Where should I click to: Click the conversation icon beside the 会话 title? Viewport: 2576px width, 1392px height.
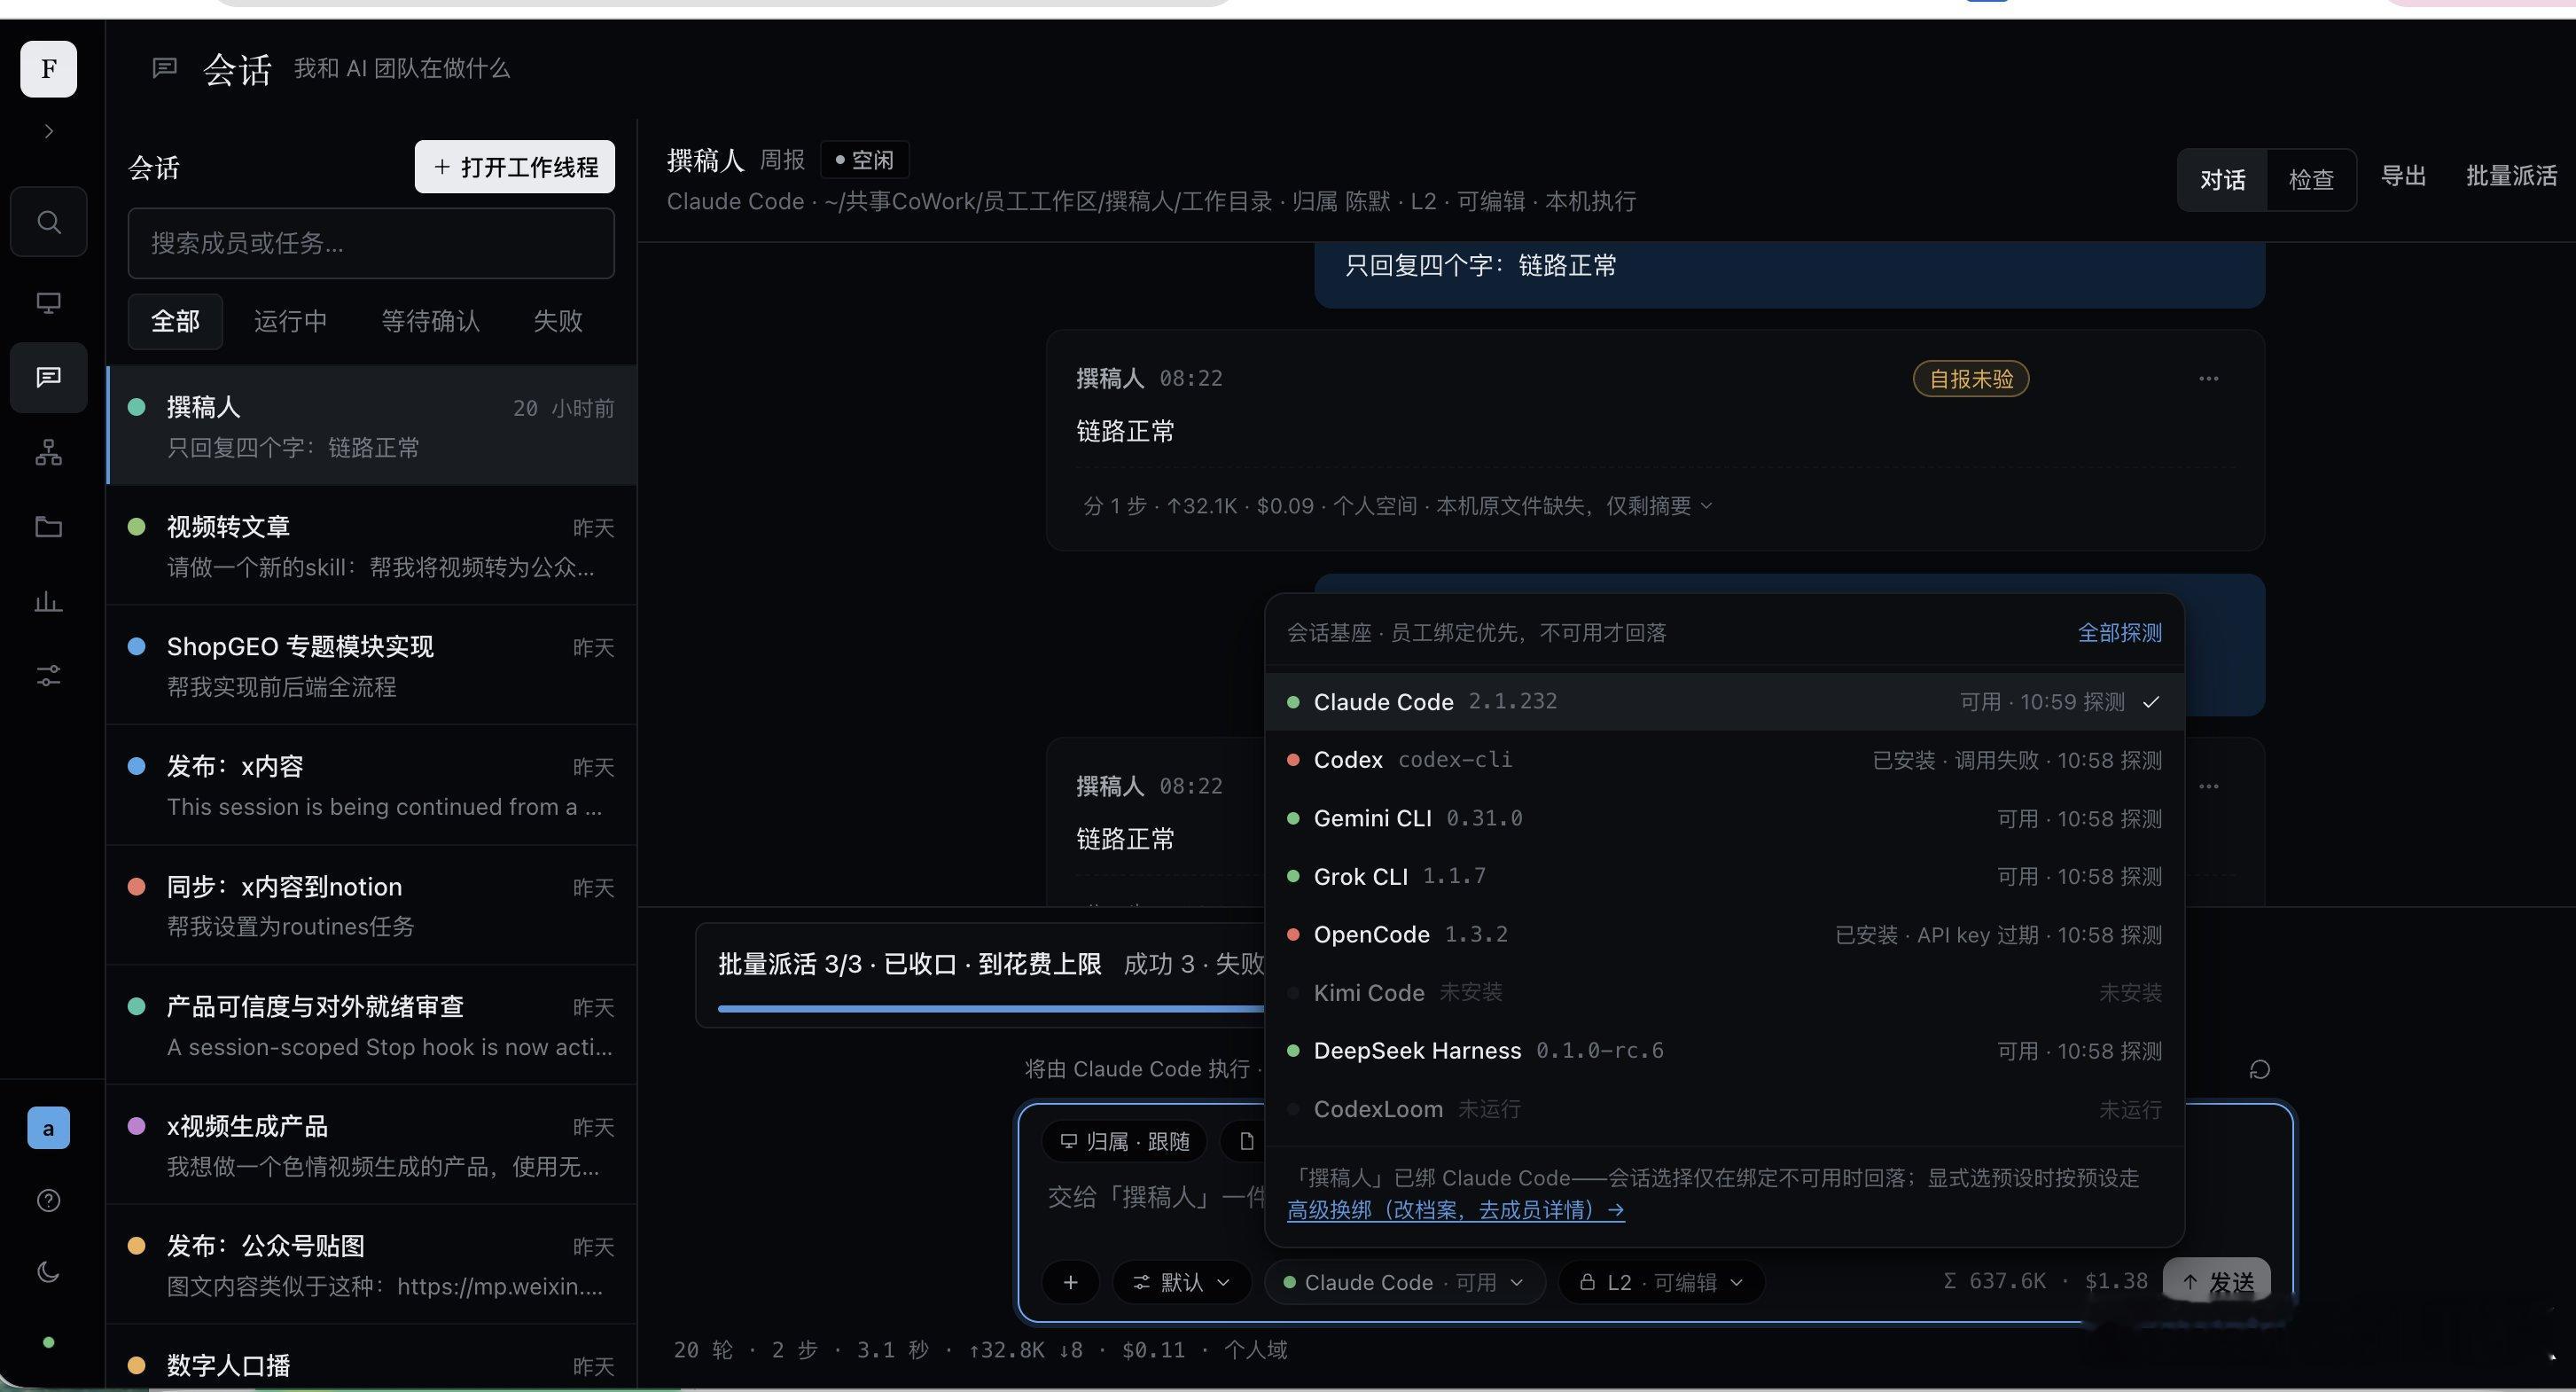(164, 68)
